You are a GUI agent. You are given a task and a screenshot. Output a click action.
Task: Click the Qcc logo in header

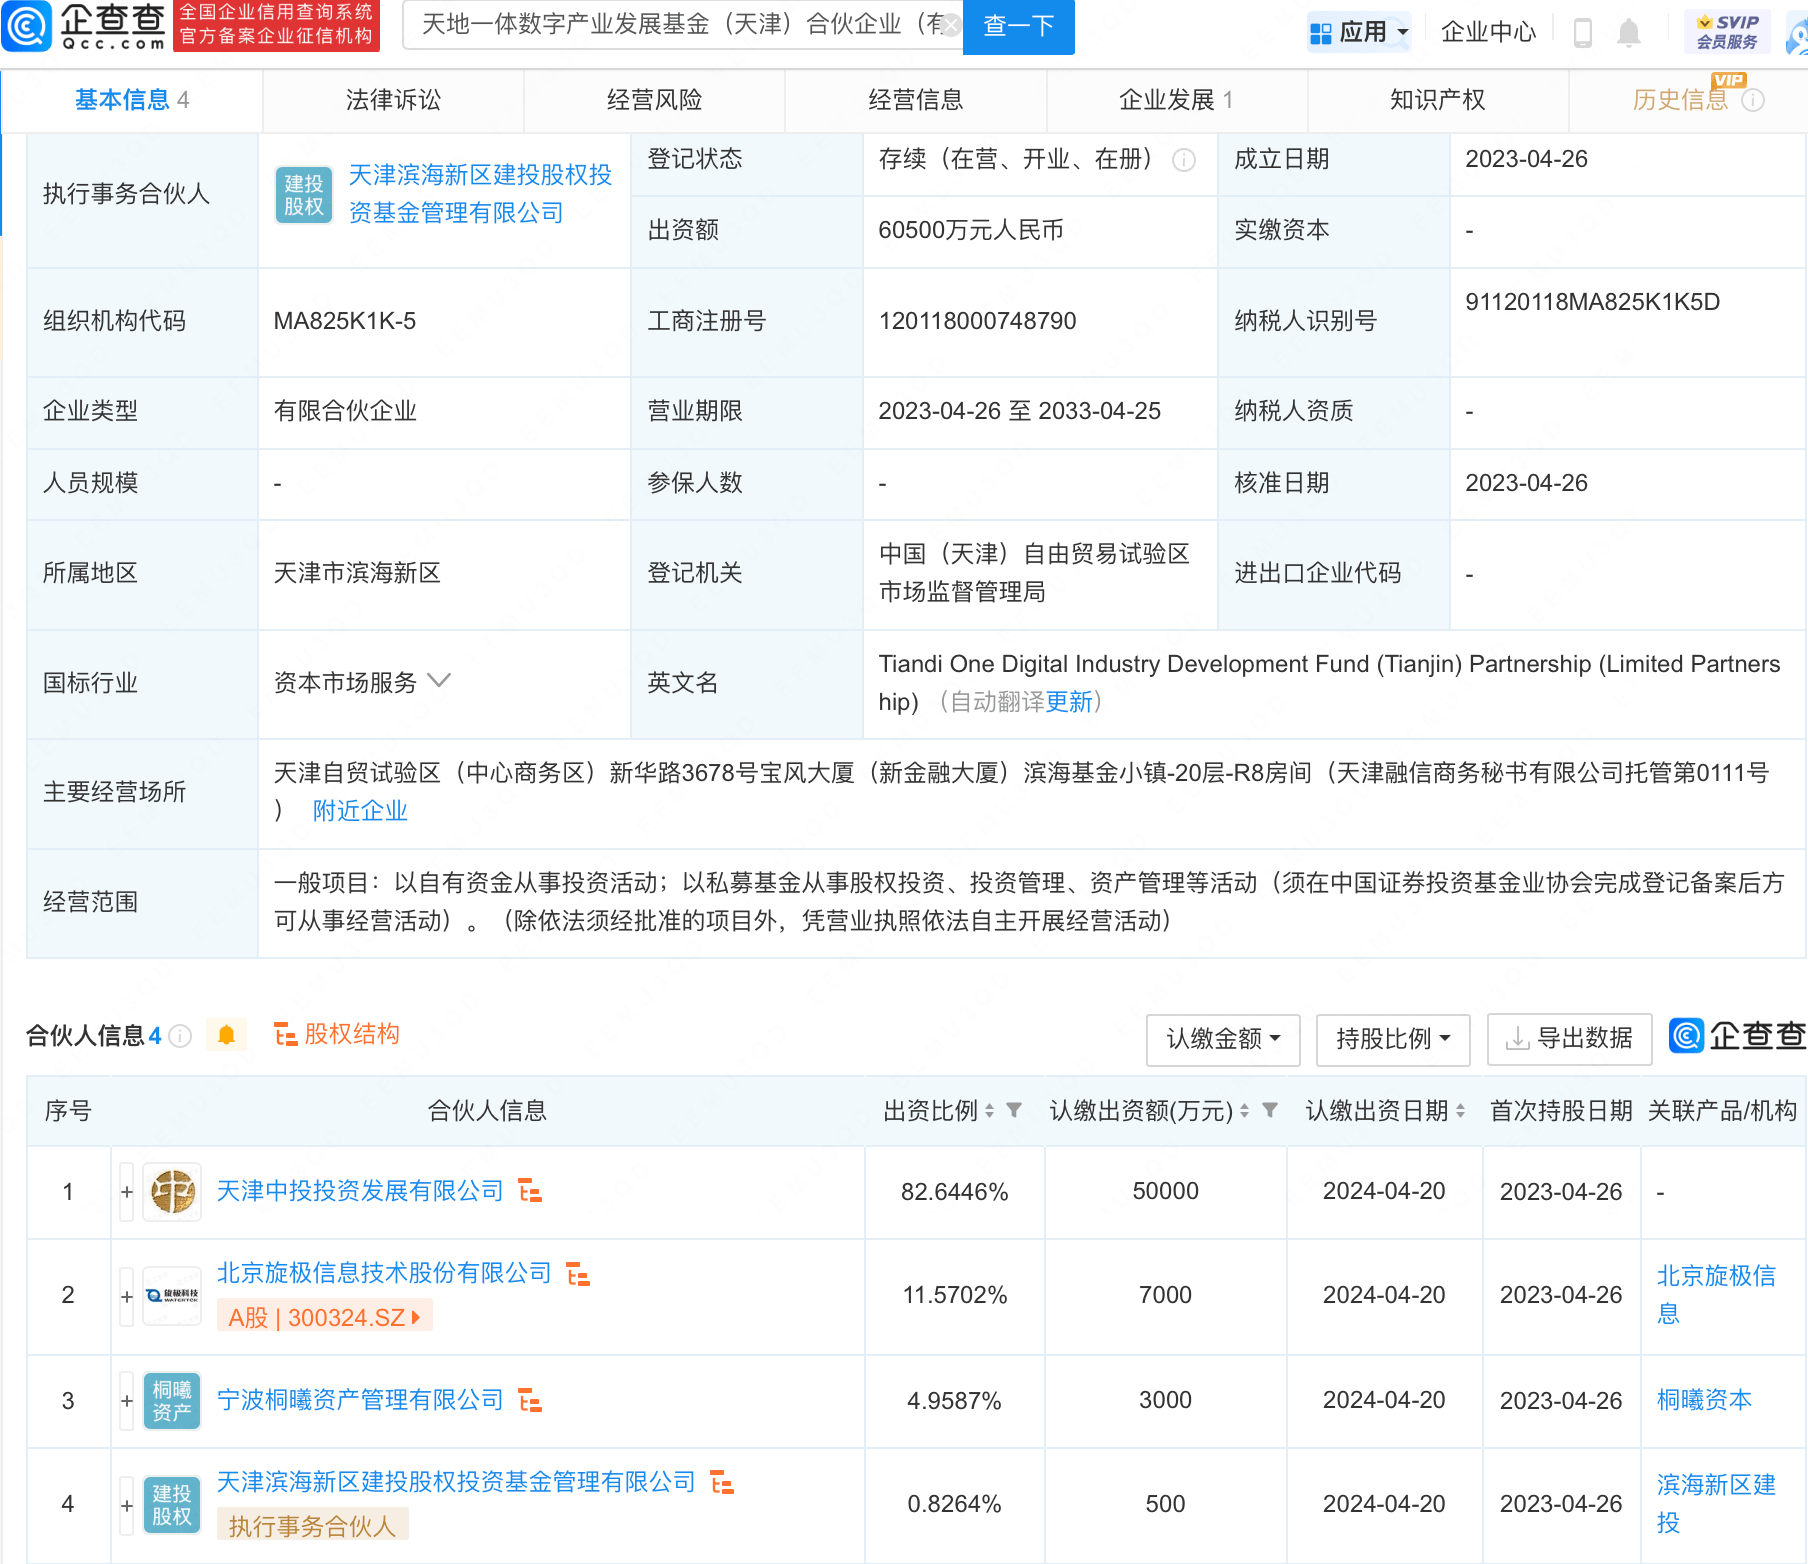pos(85,27)
